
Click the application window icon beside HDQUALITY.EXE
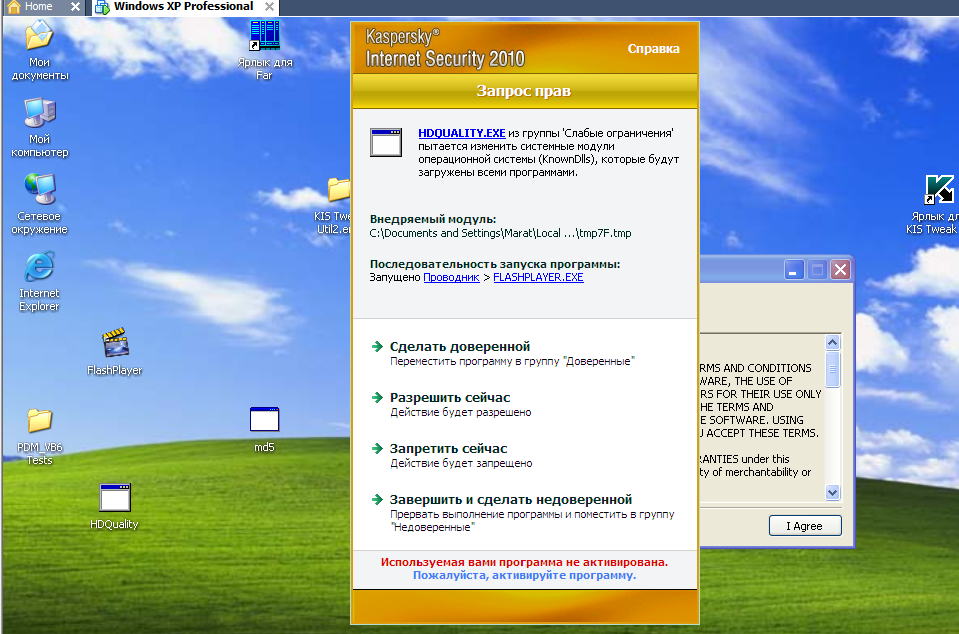[386, 142]
